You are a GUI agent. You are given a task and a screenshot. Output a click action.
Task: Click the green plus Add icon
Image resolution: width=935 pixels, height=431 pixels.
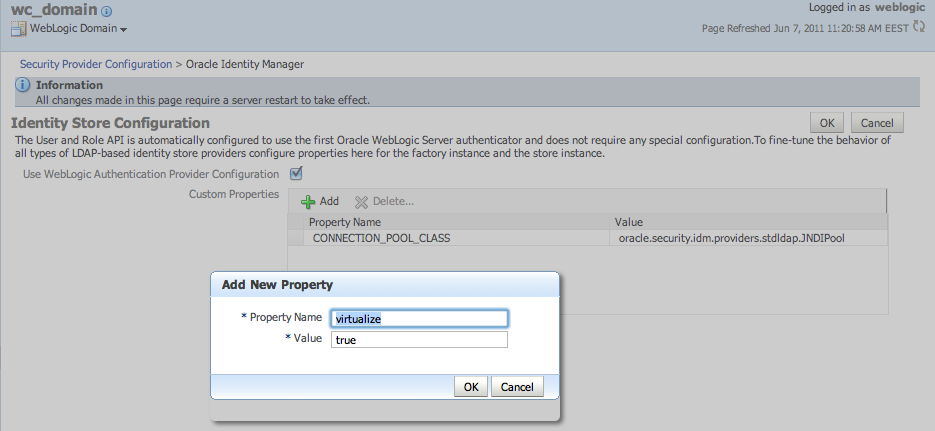(308, 201)
